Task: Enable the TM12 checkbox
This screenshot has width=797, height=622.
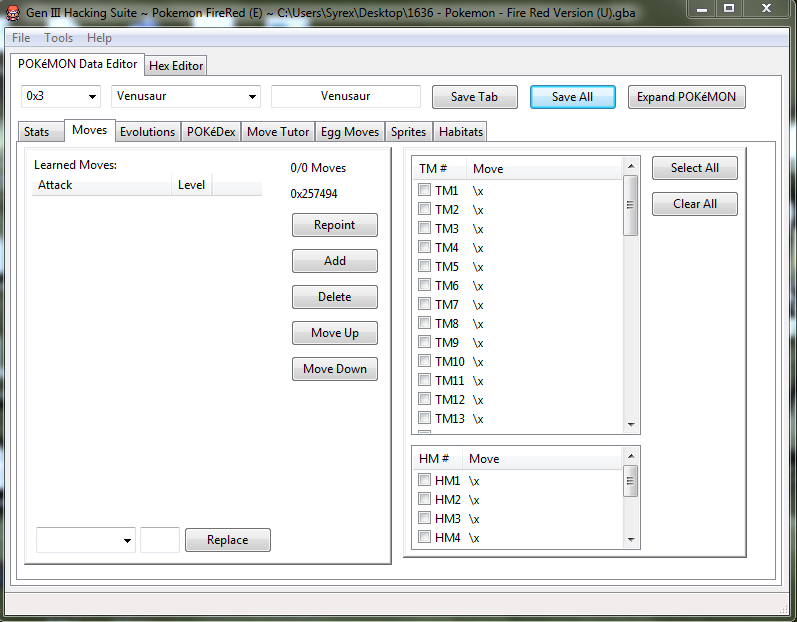Action: coord(424,399)
